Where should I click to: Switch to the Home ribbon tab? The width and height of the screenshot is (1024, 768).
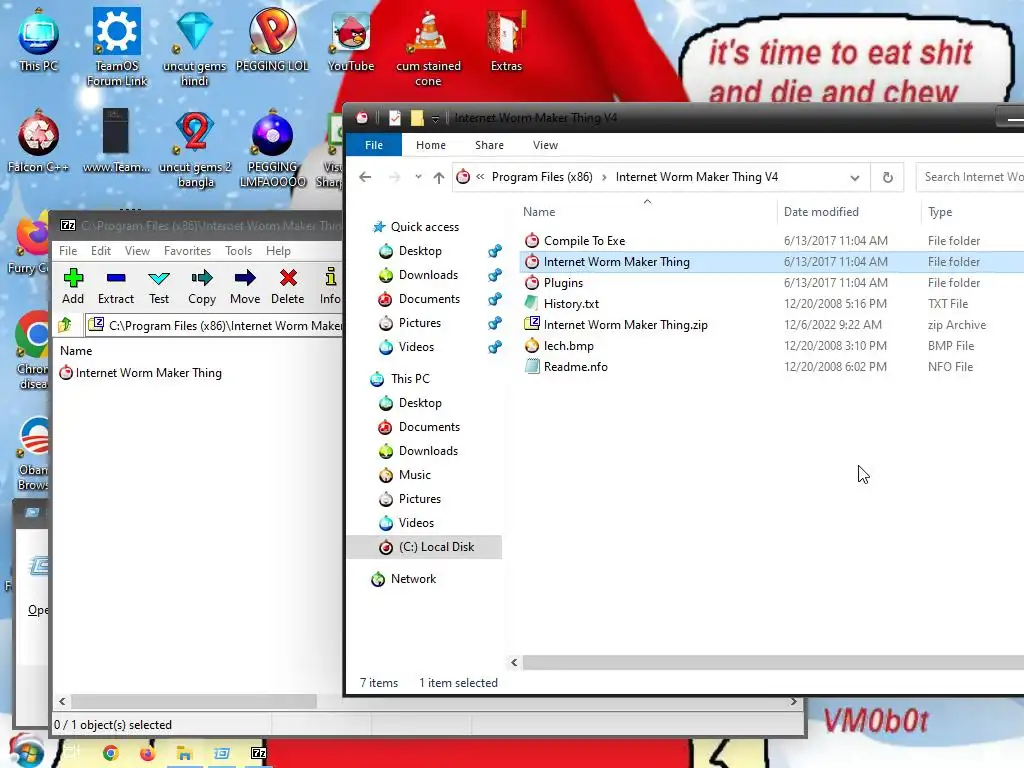(x=431, y=145)
